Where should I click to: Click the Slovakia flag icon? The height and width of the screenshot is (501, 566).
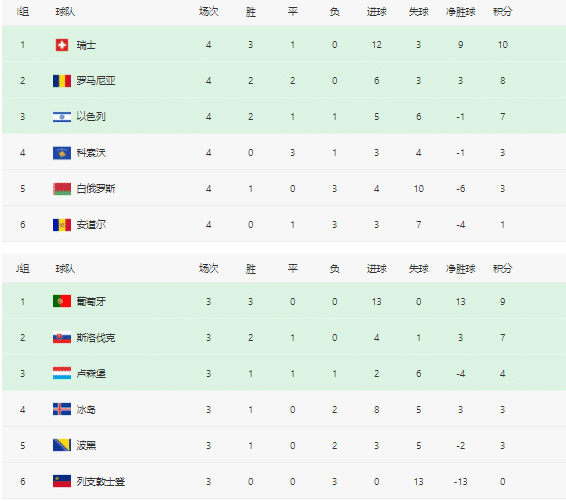(62, 337)
